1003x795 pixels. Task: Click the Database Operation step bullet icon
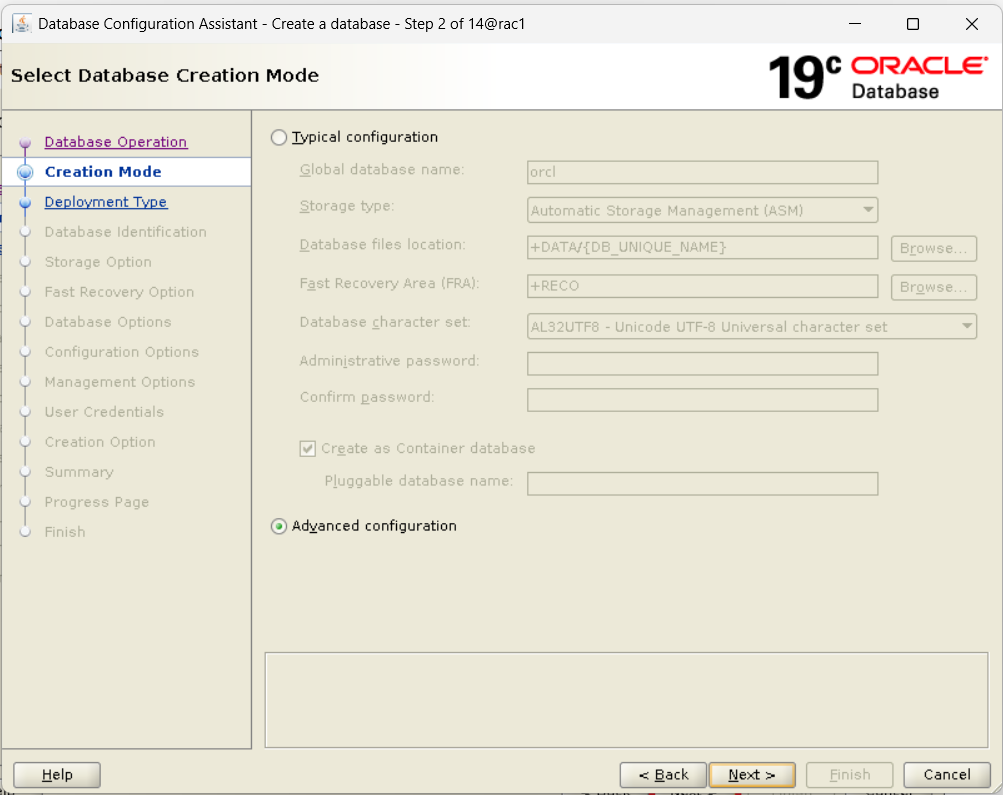[25, 143]
